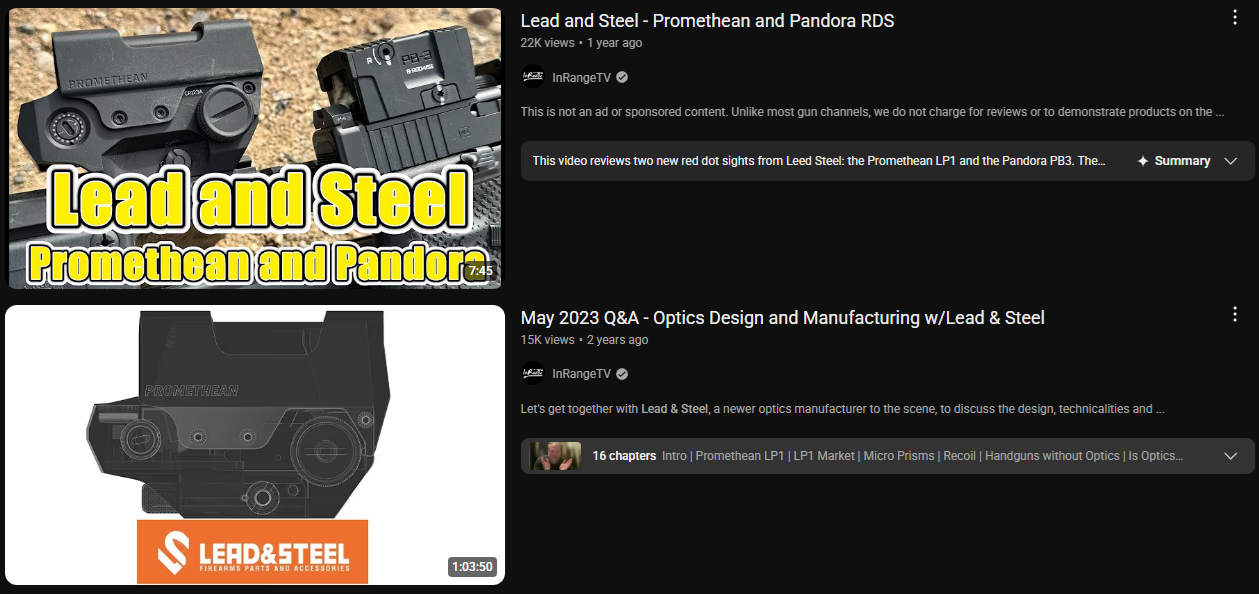Click the chapter preview thumbnail image
1259x594 pixels.
555,456
